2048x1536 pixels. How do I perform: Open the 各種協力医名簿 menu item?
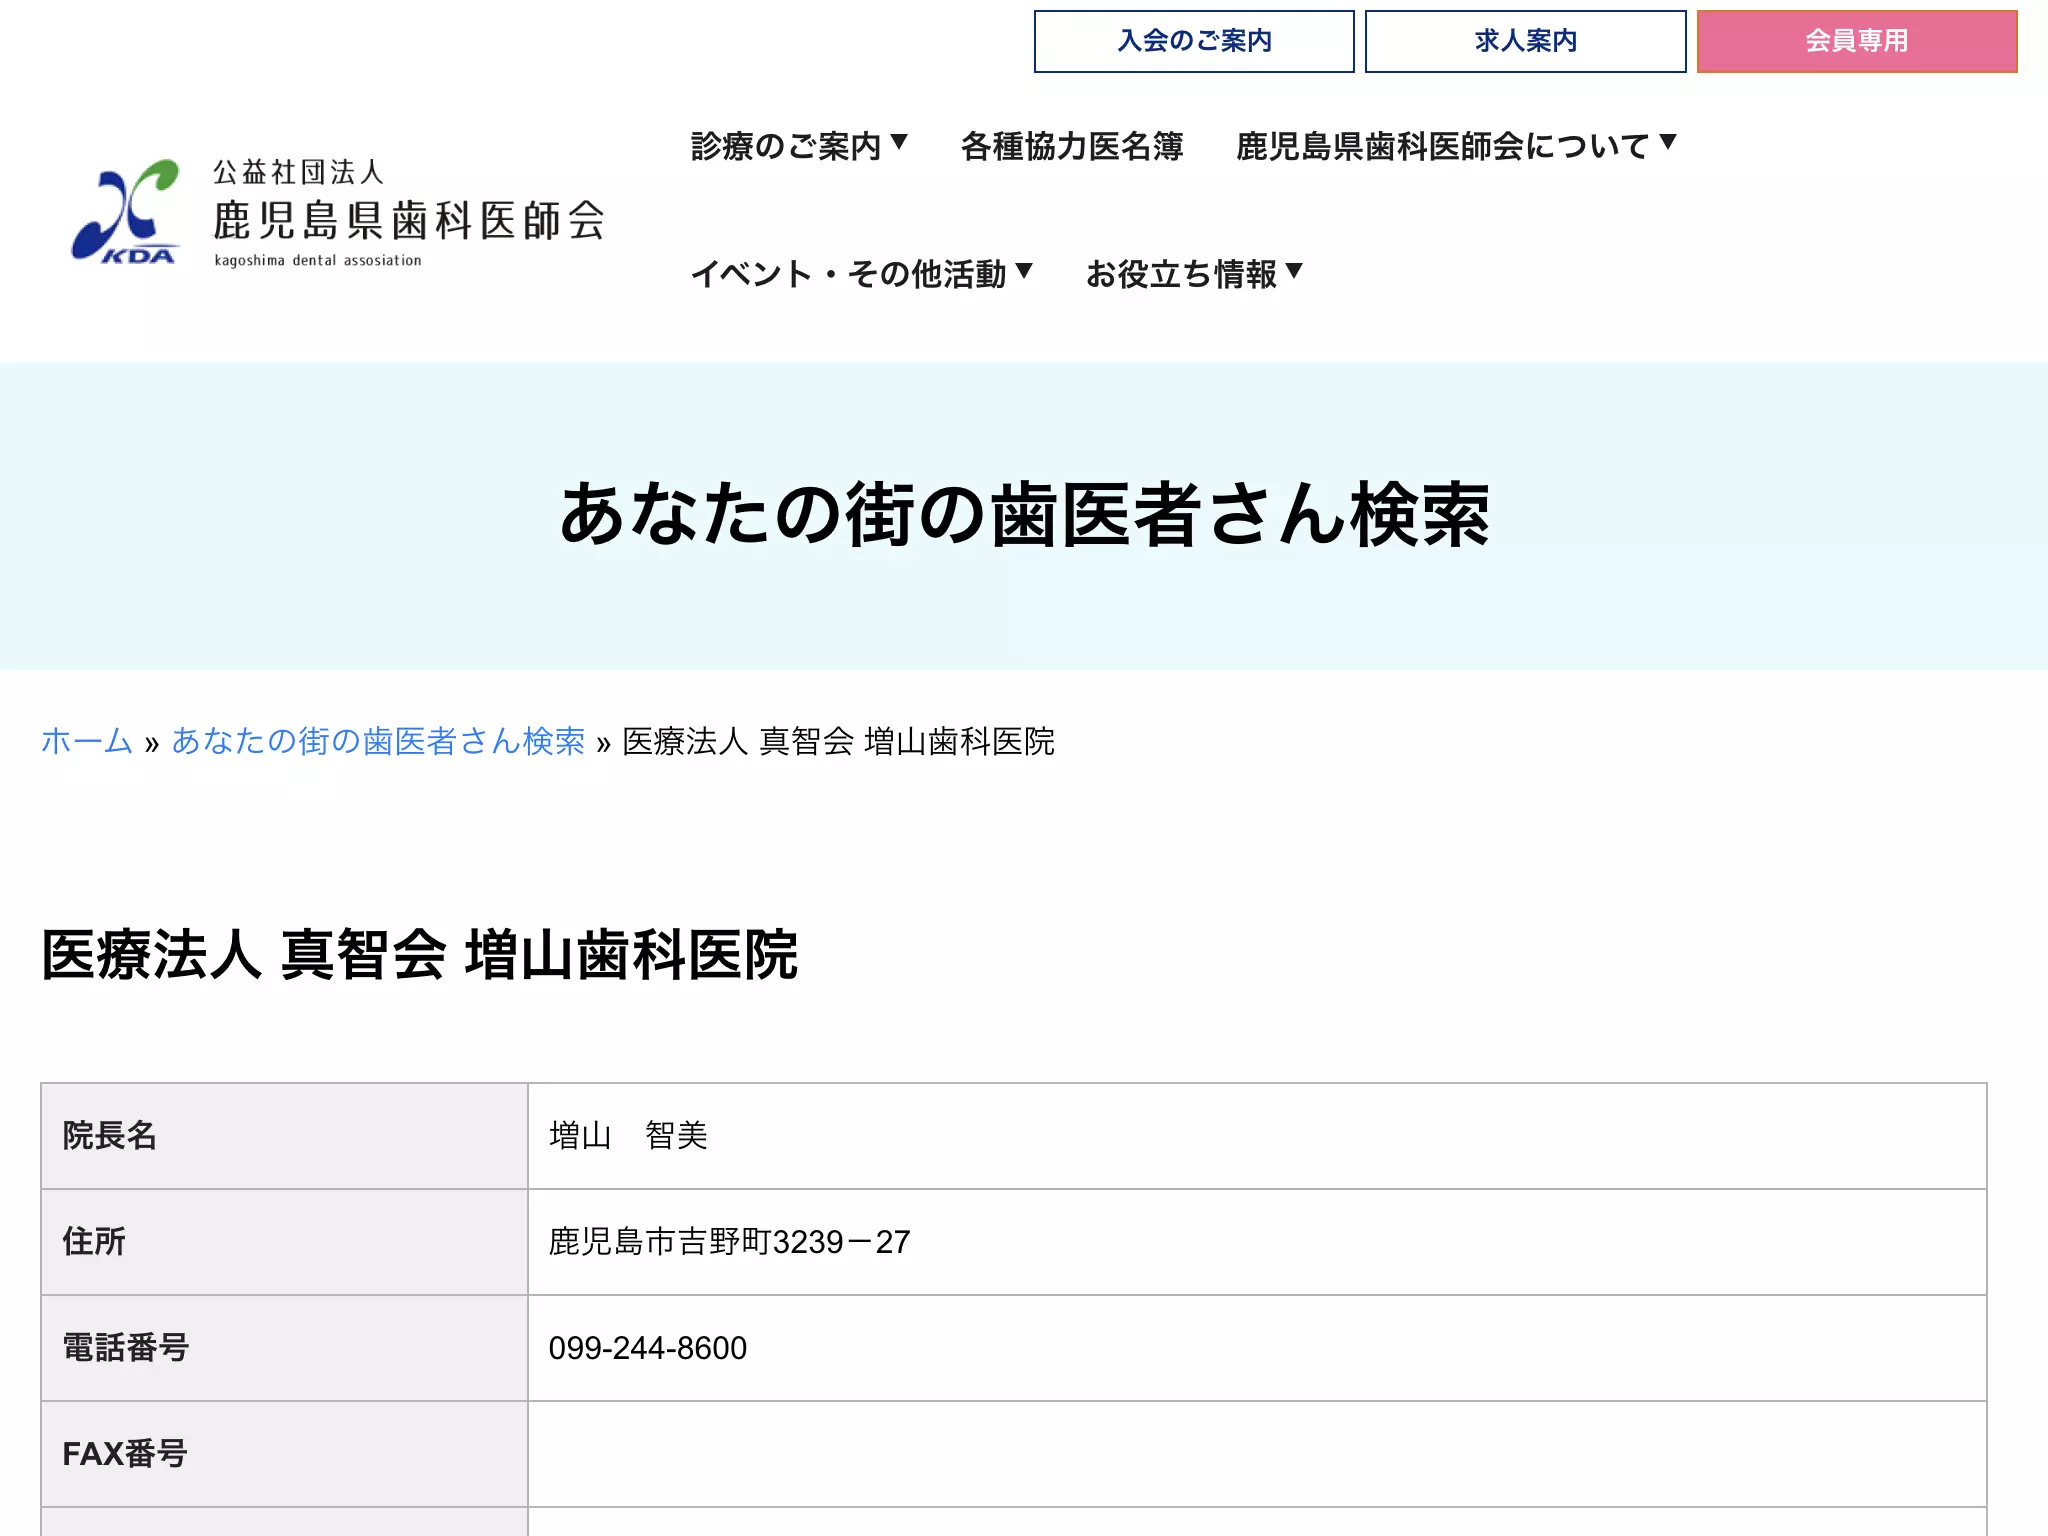[x=1072, y=146]
